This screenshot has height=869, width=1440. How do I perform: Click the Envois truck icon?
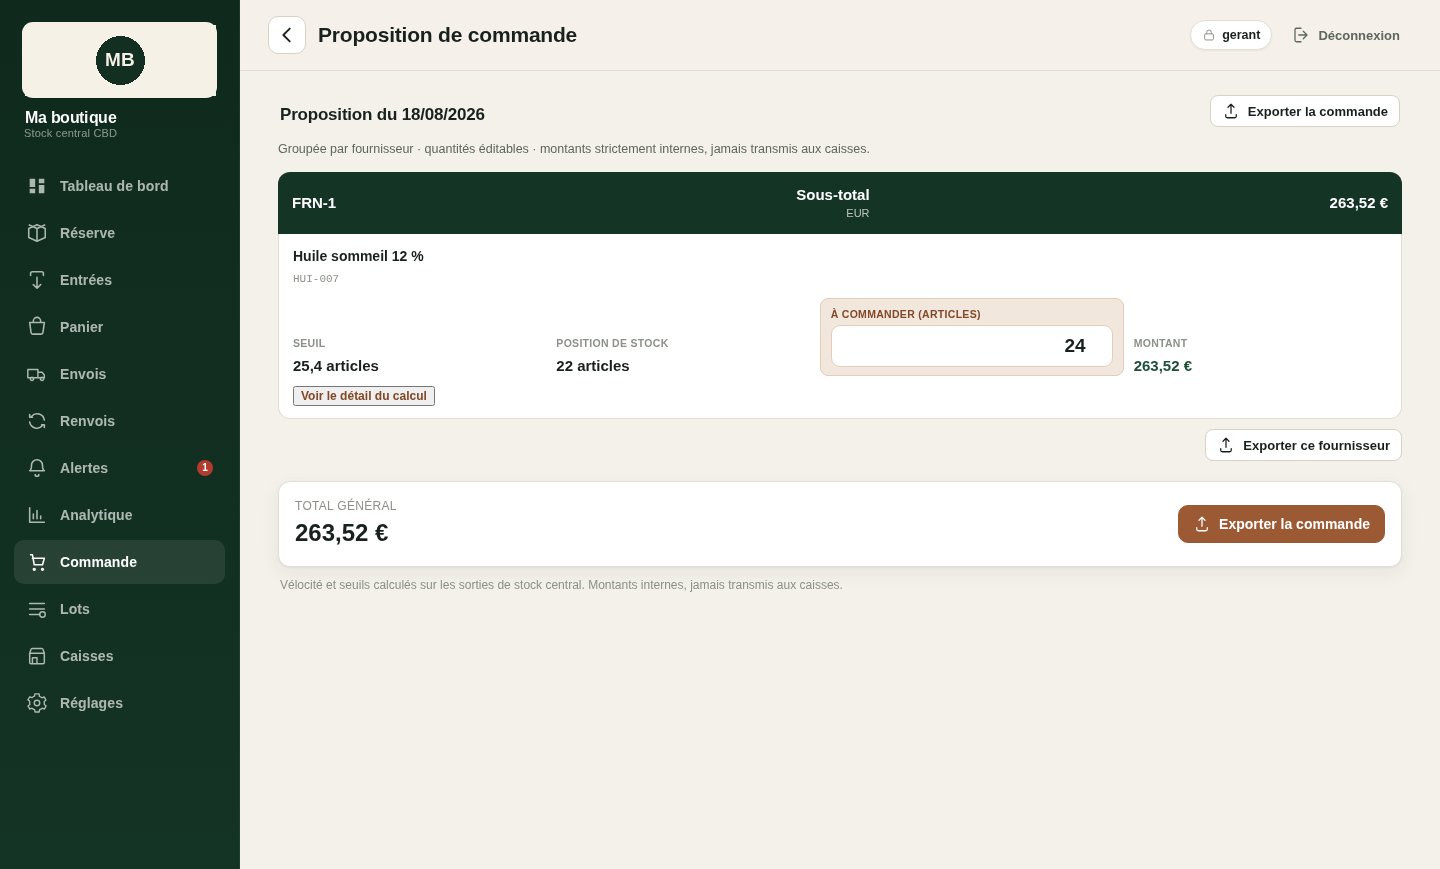(37, 374)
